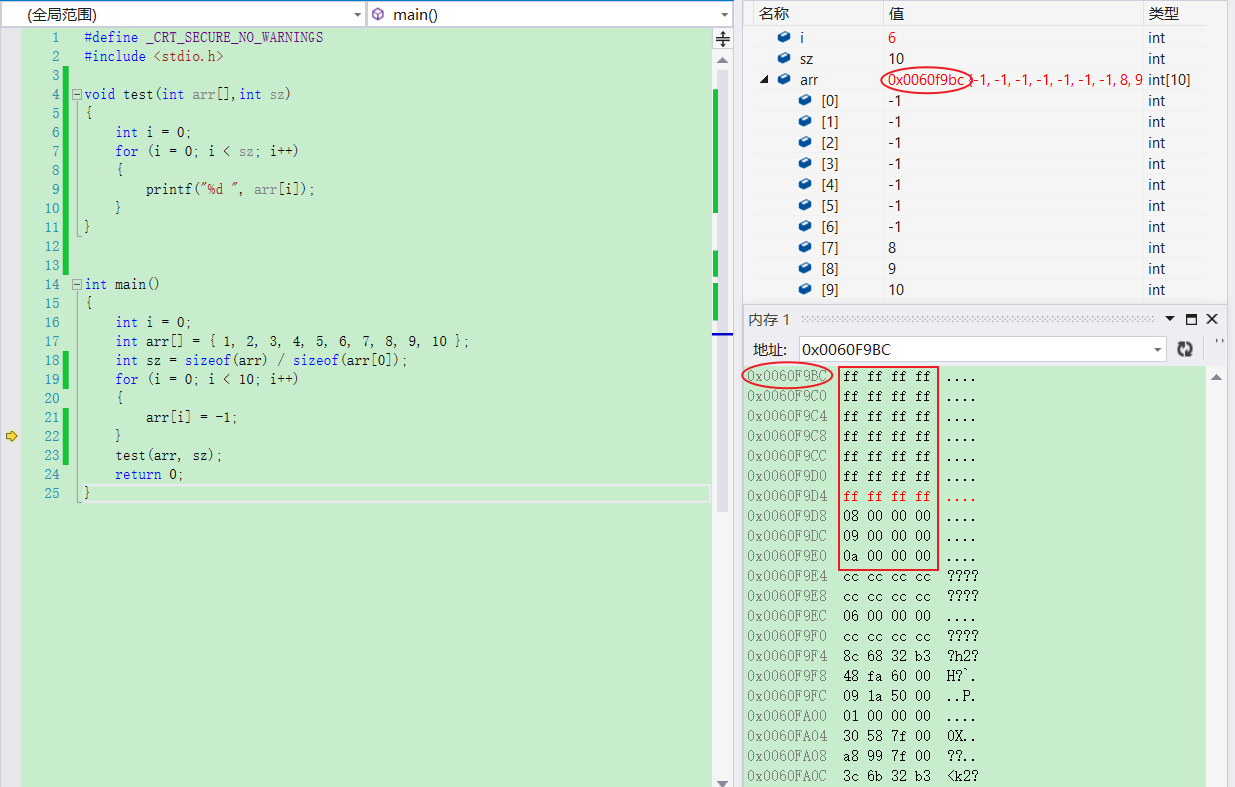Select the value 10 of element [9]
The height and width of the screenshot is (787, 1235).
tap(896, 289)
